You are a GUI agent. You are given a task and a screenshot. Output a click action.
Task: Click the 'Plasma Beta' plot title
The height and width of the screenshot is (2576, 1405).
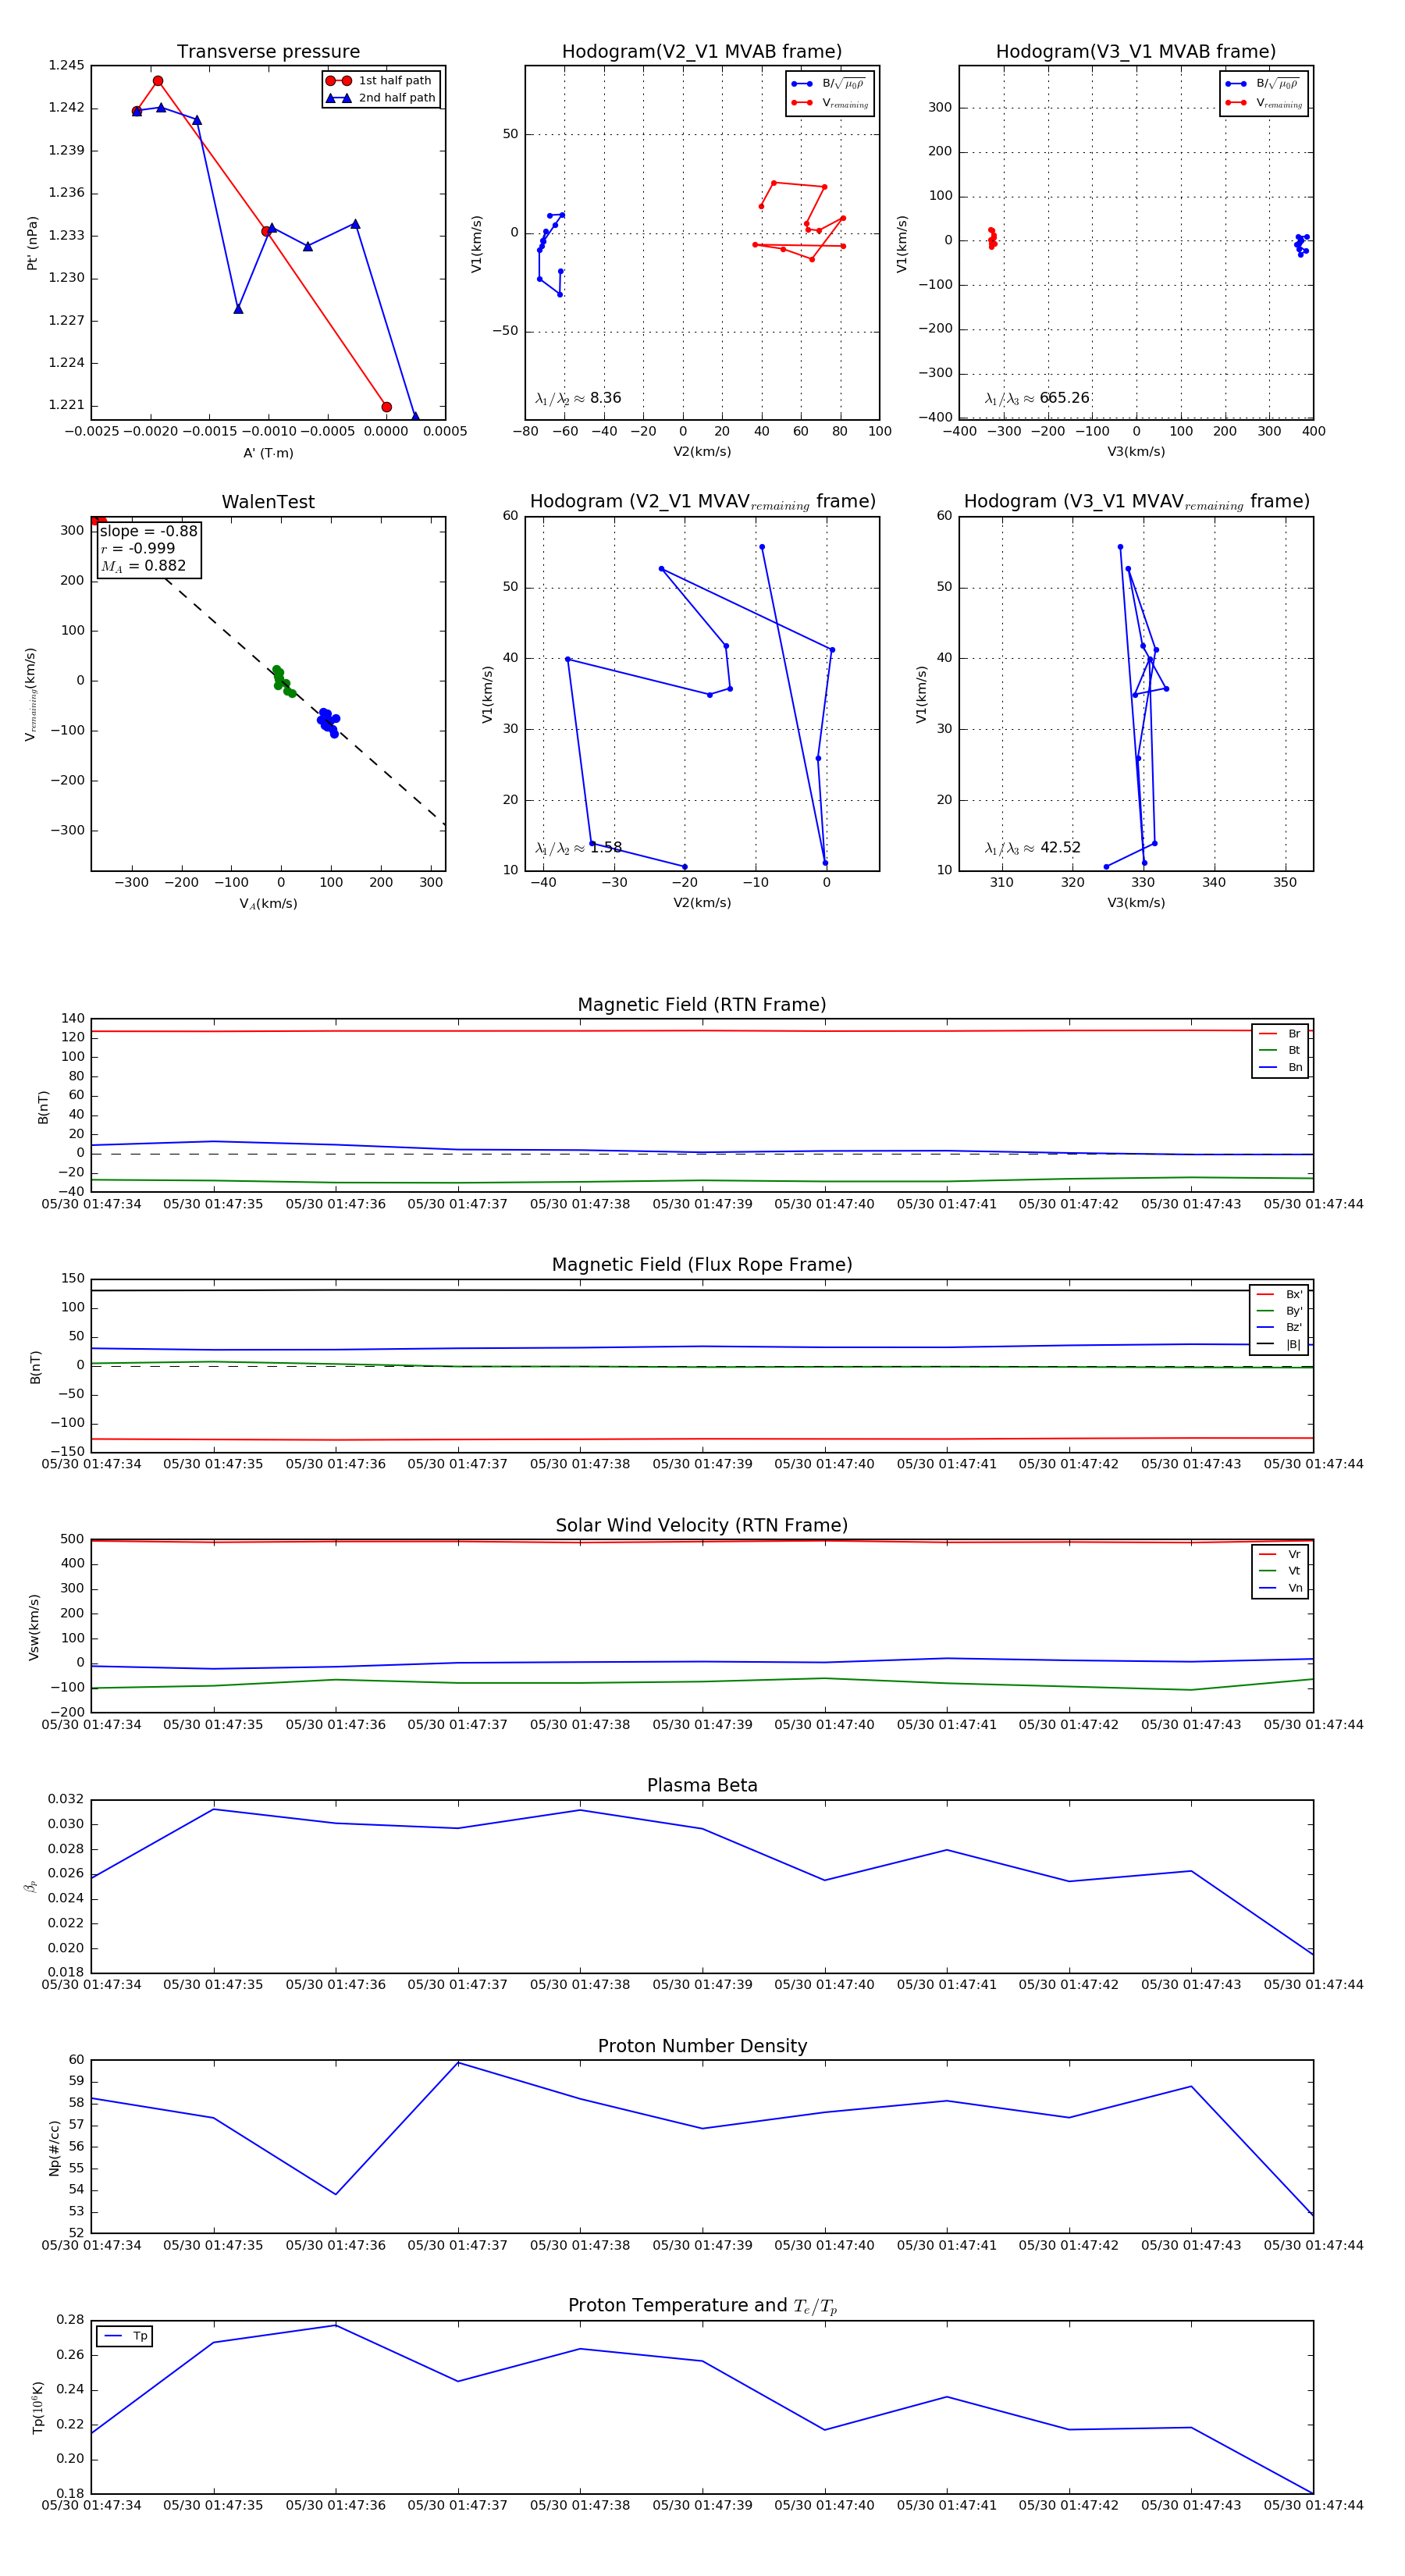[702, 1785]
